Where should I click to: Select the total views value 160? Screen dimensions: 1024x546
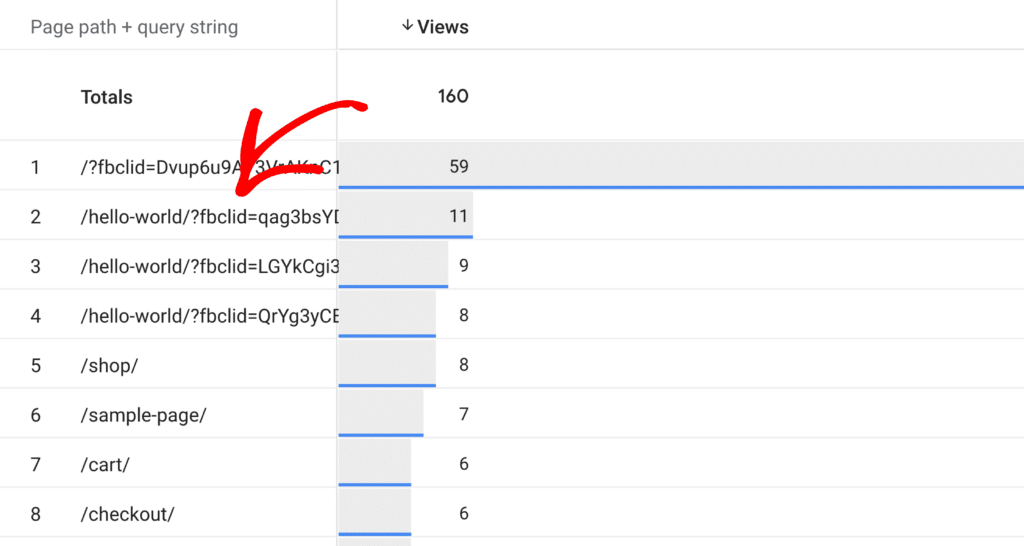coord(453,97)
